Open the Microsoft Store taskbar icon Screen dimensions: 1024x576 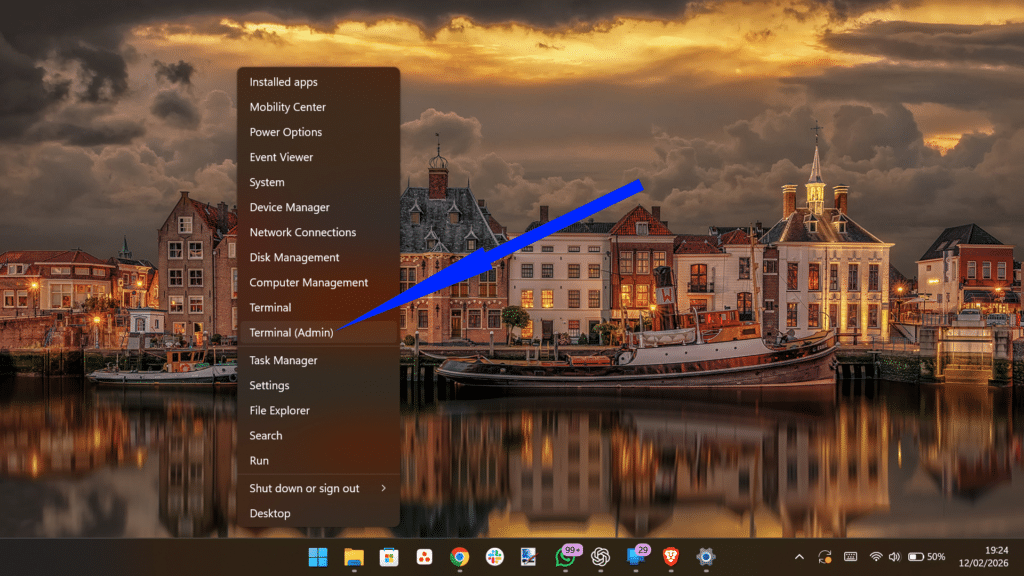tap(390, 557)
